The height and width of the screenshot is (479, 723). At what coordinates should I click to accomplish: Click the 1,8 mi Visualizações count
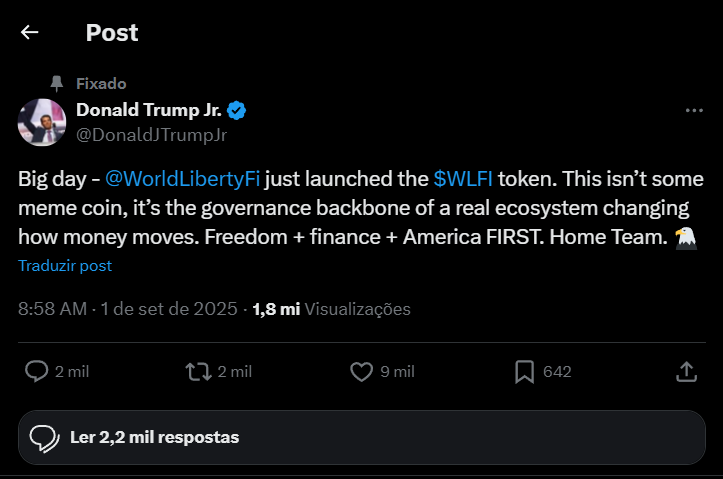coord(330,309)
